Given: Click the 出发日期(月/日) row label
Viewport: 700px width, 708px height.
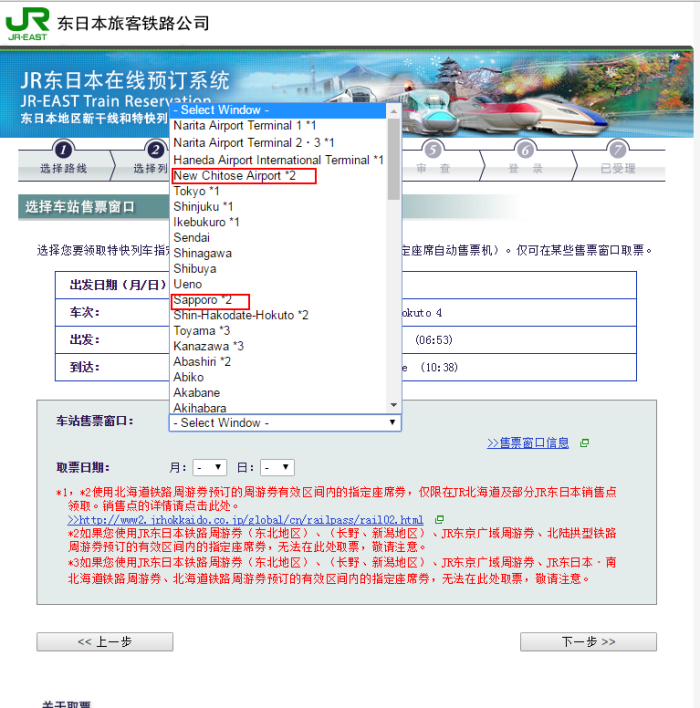Looking at the screenshot, I should [x=118, y=285].
